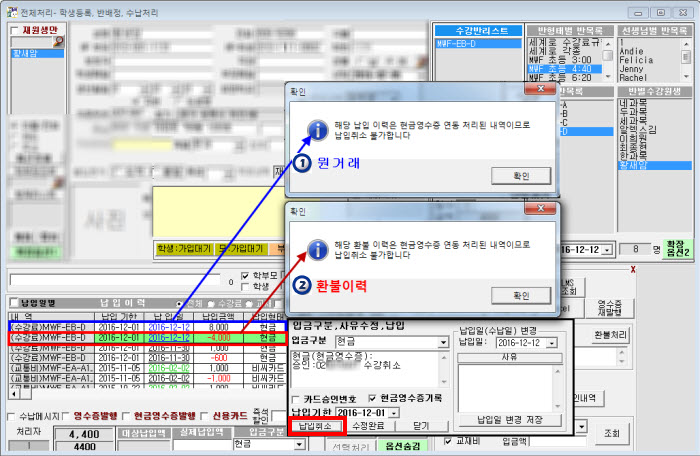Confirm the 납입 이력 message with 확인
The width and height of the screenshot is (700, 456).
(521, 176)
